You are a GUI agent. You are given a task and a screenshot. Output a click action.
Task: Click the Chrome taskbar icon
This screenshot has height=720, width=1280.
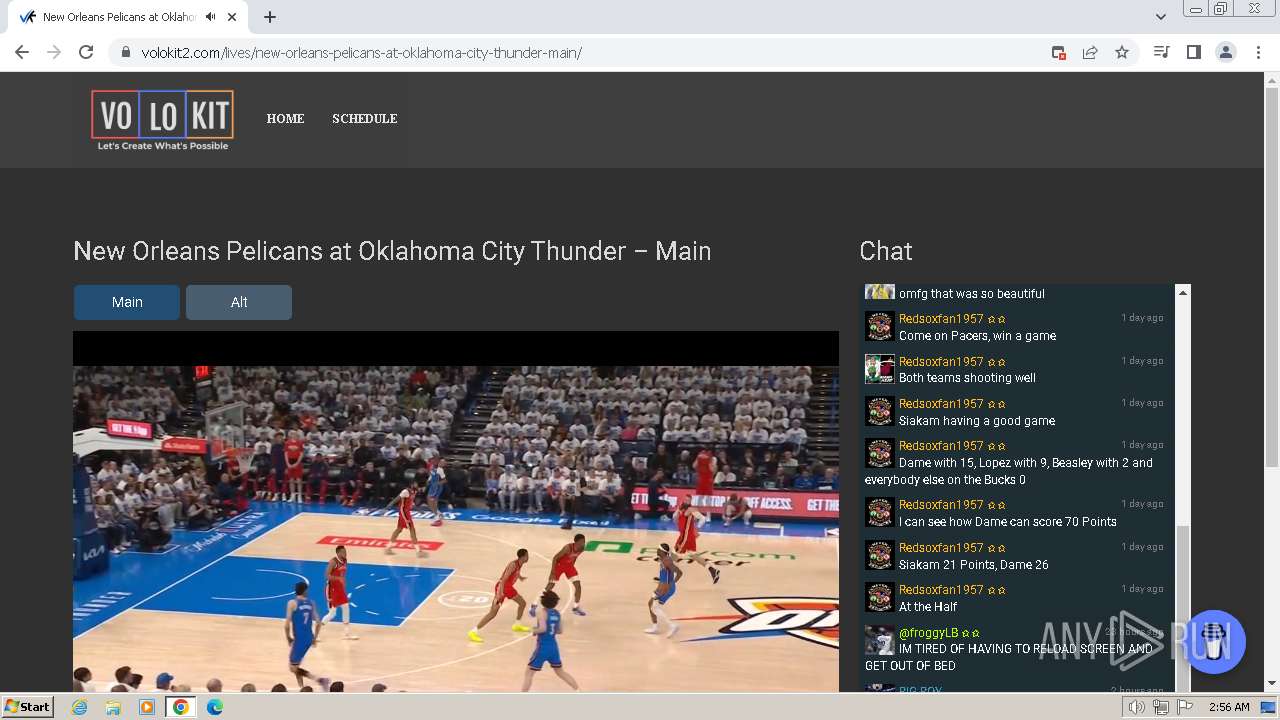pyautogui.click(x=181, y=707)
